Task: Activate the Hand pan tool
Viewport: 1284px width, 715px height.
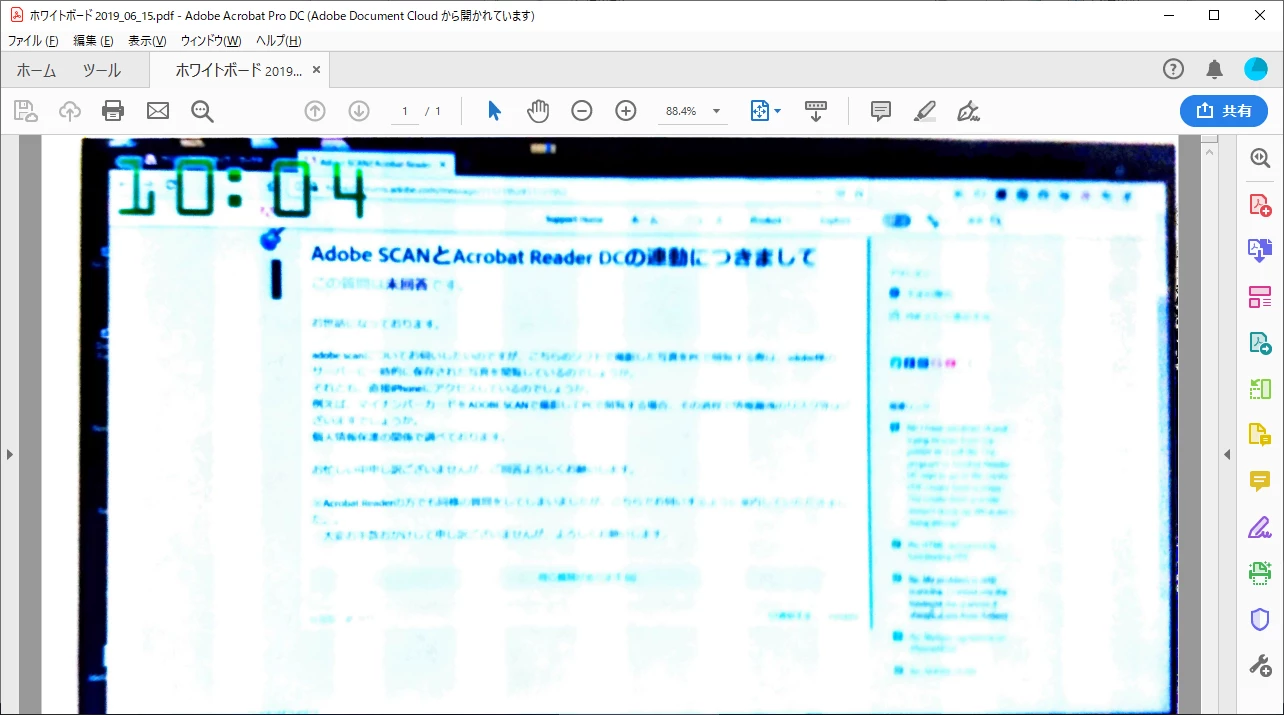Action: click(x=538, y=111)
